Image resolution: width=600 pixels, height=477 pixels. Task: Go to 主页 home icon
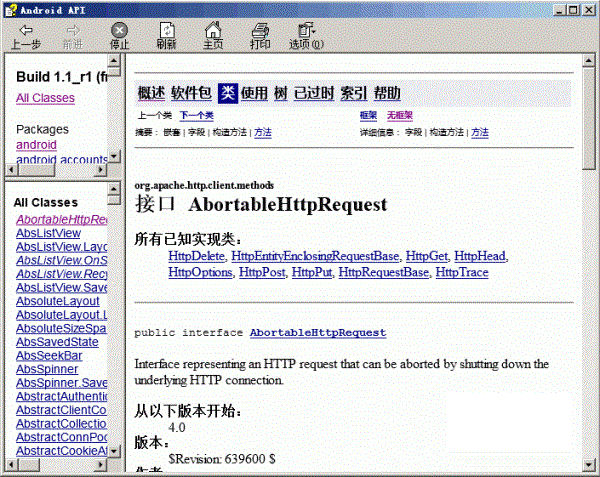click(x=213, y=29)
